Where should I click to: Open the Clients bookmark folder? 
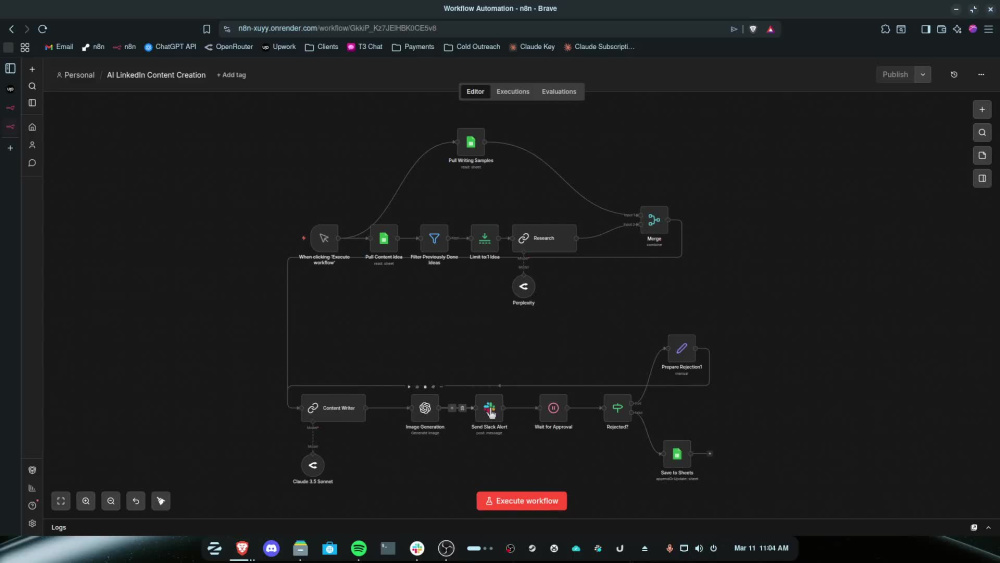(321, 47)
